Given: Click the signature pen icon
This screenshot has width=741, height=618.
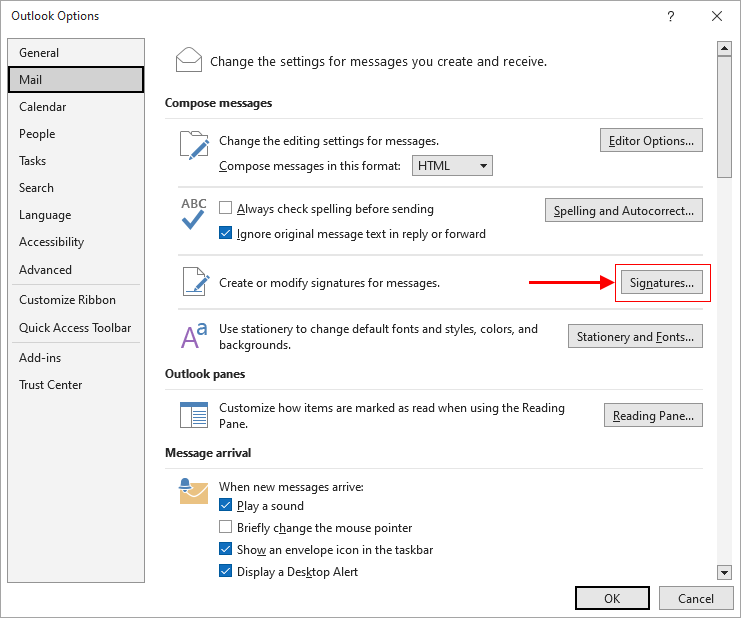Looking at the screenshot, I should point(193,282).
